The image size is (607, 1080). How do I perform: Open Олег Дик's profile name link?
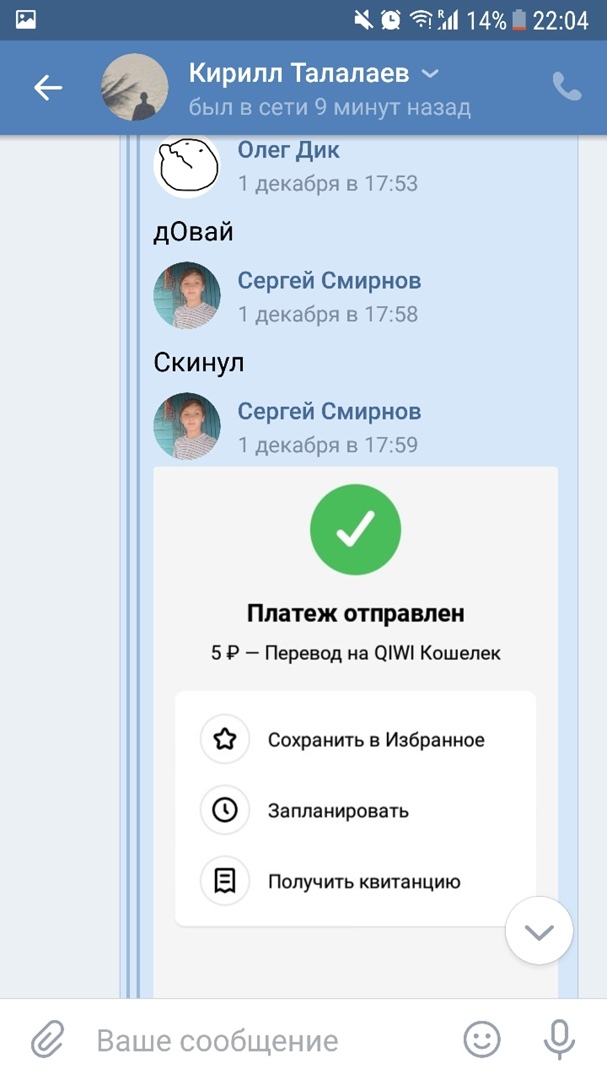[x=288, y=150]
